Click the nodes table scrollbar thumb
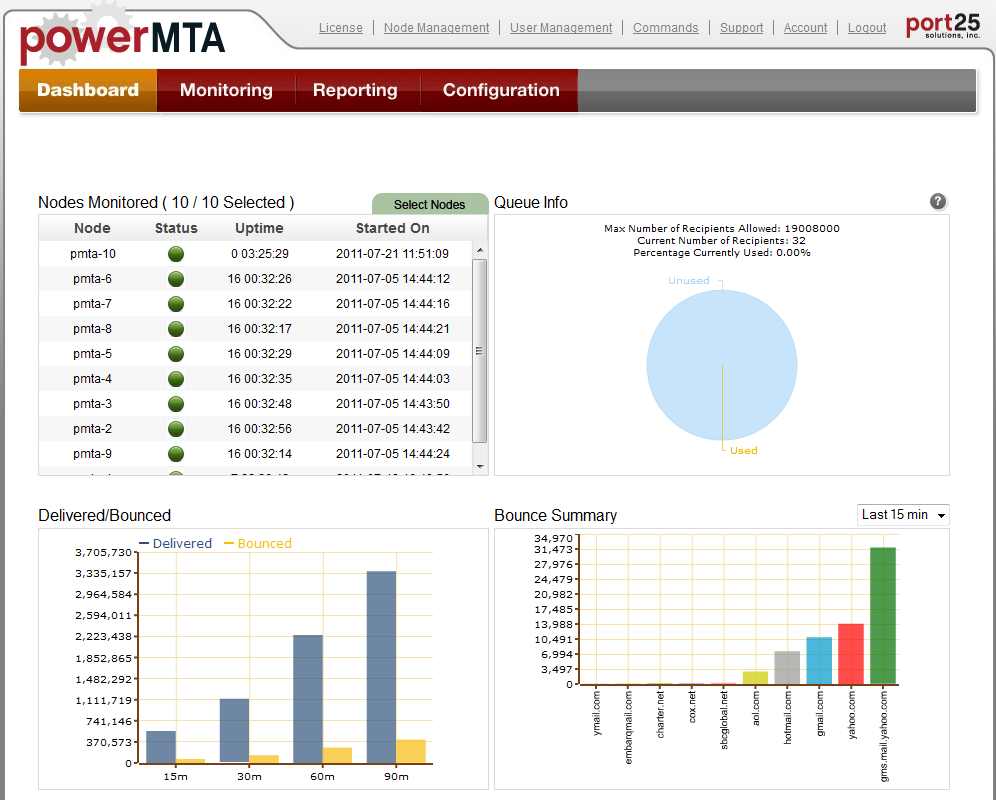 [480, 351]
